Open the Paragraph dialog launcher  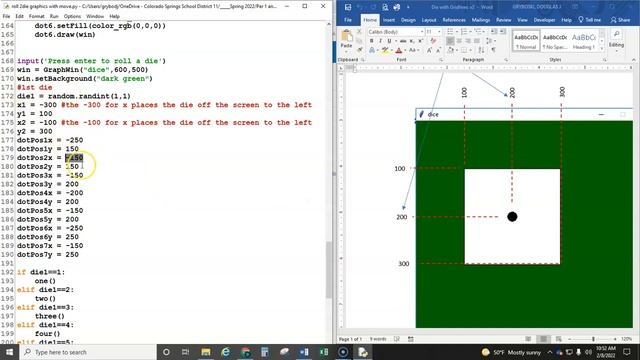coord(506,60)
